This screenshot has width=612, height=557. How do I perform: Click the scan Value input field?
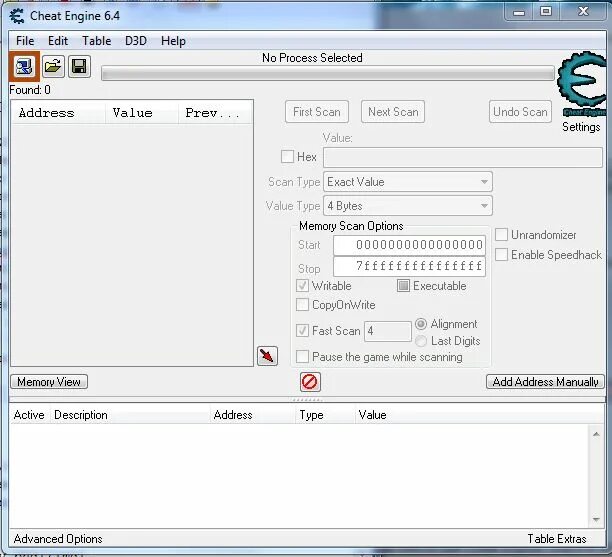463,157
